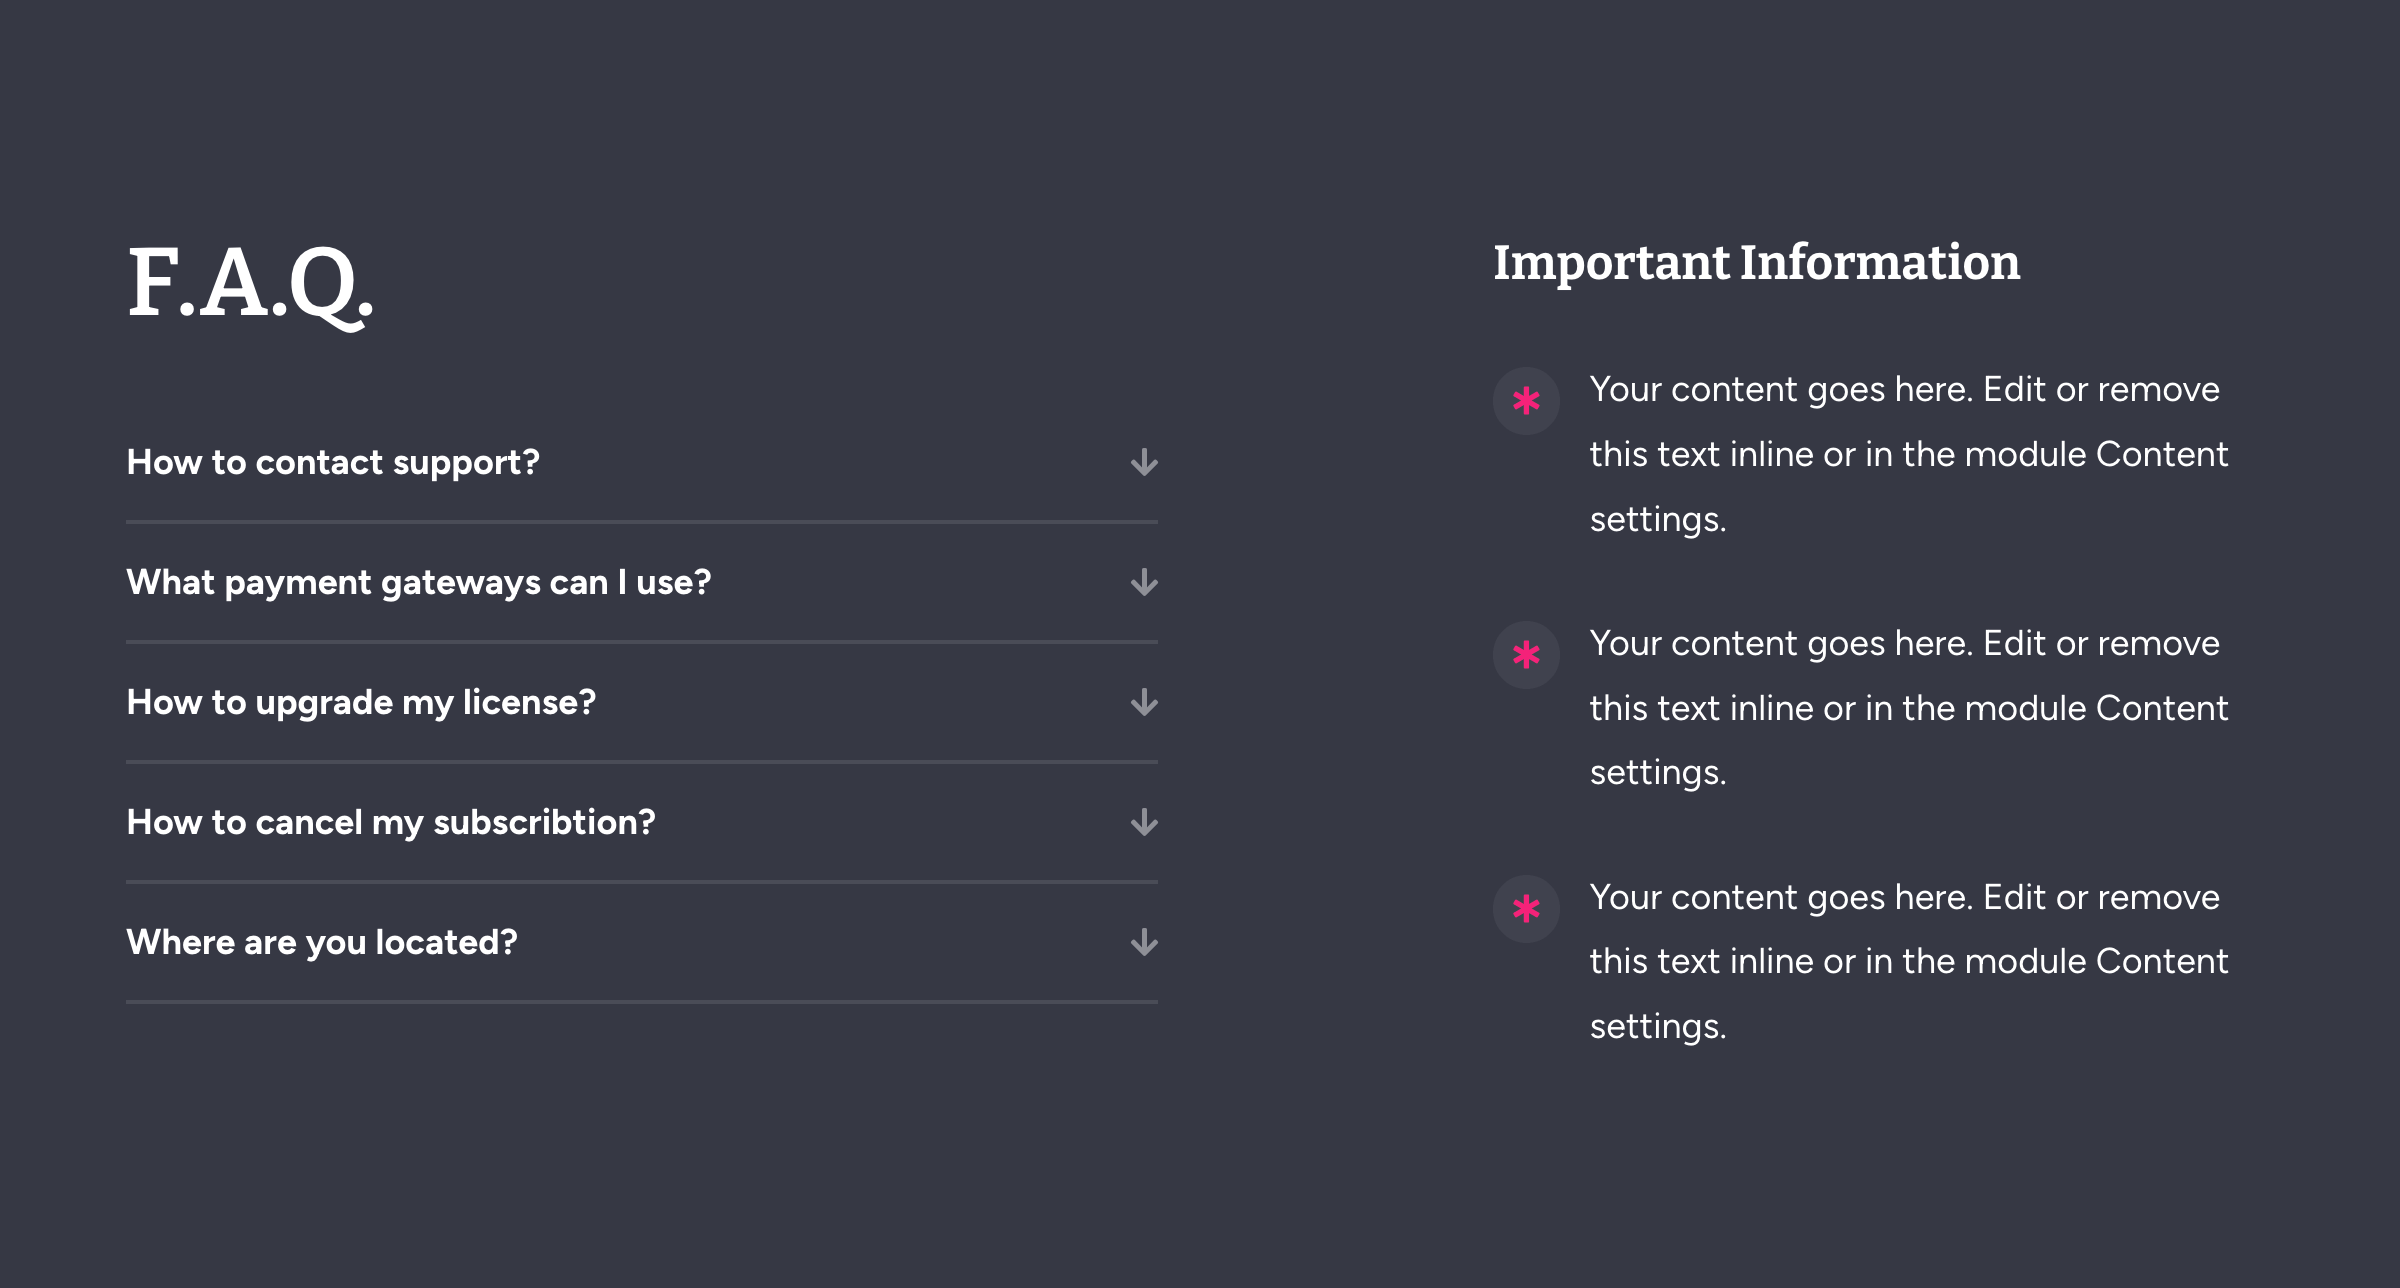Click the arrow beside "What payment gateways can I use?"
This screenshot has height=1288, width=2400.
1144,583
